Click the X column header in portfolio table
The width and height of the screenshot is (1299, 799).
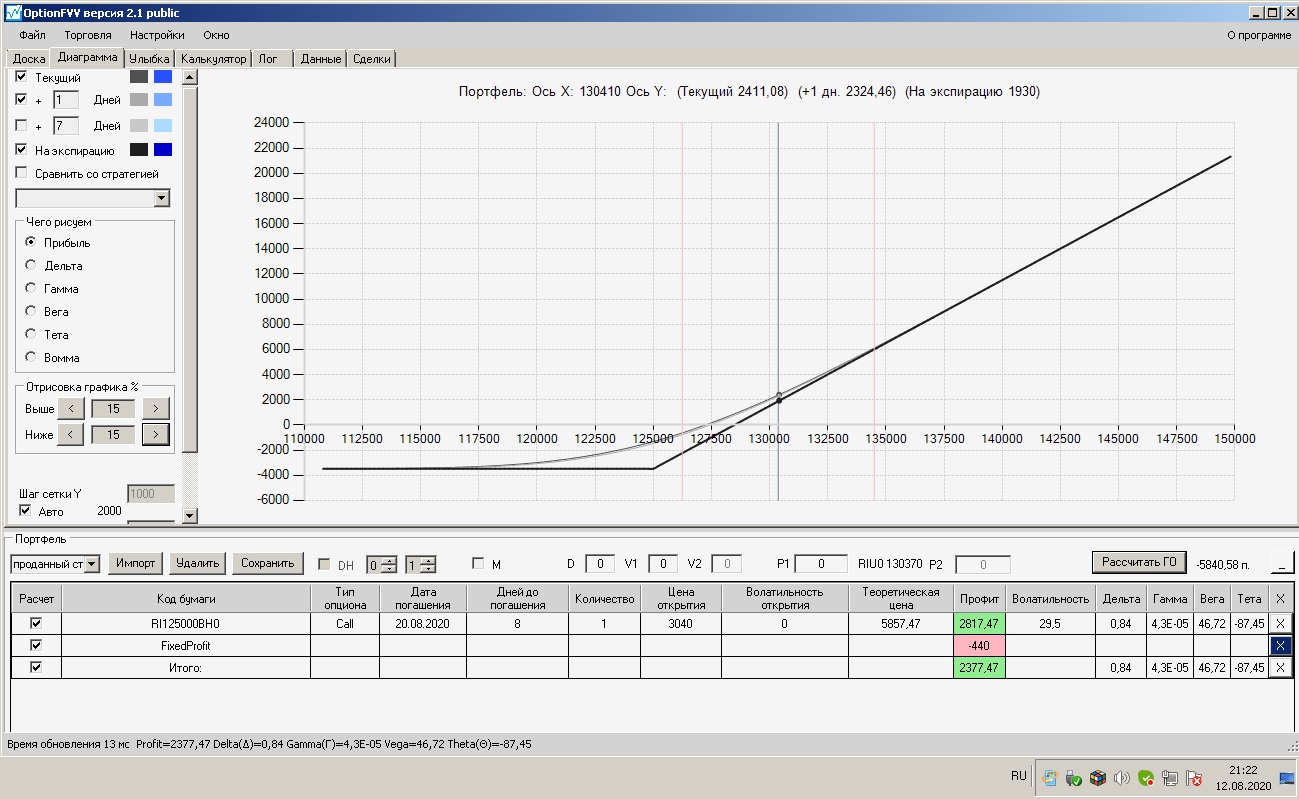pyautogui.click(x=1280, y=598)
